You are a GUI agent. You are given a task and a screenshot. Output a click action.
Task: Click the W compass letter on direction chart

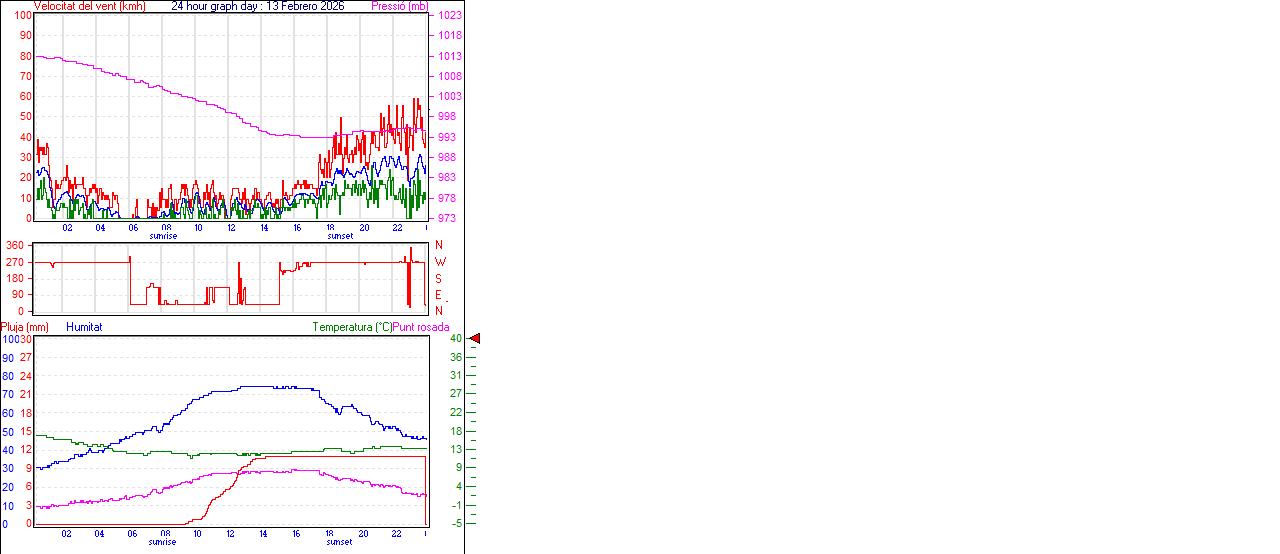(x=439, y=262)
